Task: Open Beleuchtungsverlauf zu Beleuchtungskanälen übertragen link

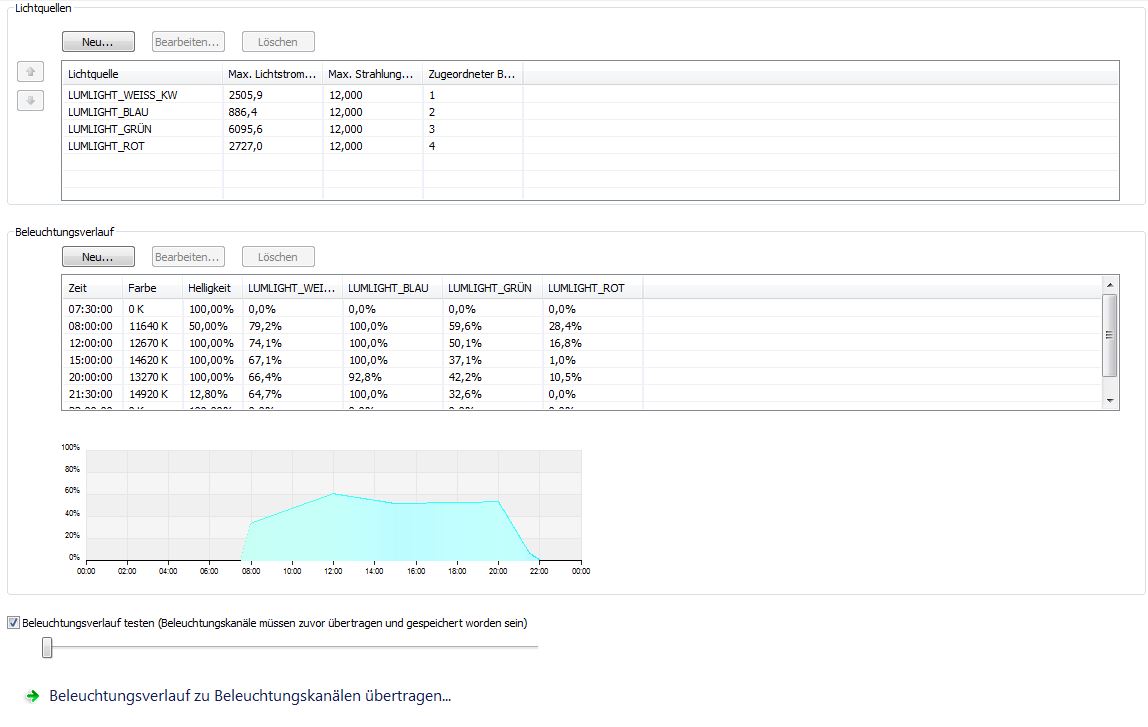Action: (250, 696)
